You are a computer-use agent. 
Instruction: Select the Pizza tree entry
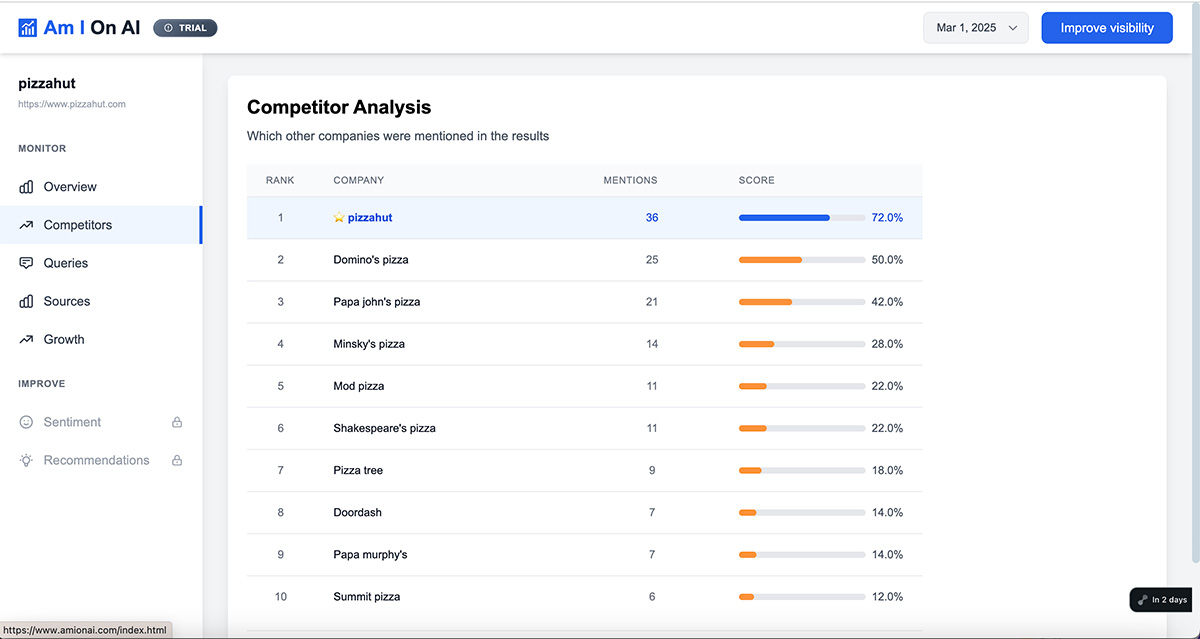coord(358,470)
